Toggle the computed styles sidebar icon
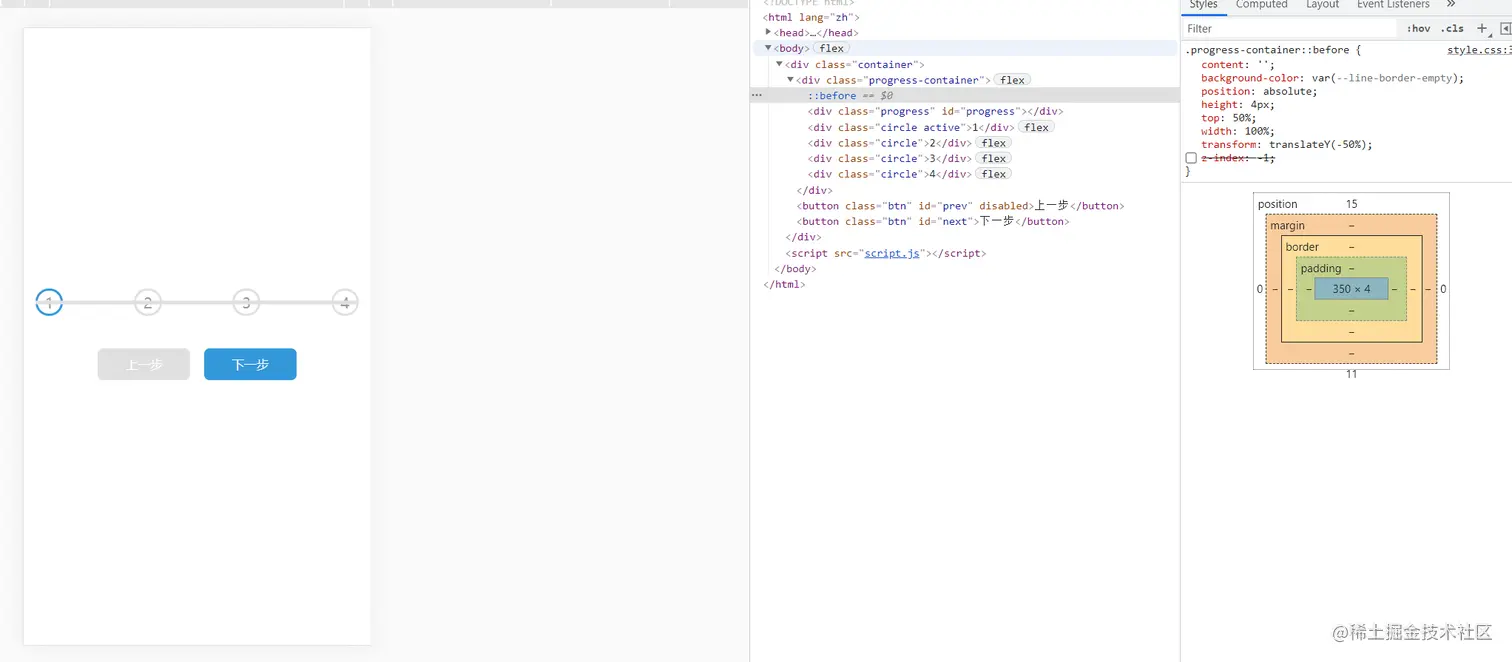1512x662 pixels. click(x=1505, y=29)
